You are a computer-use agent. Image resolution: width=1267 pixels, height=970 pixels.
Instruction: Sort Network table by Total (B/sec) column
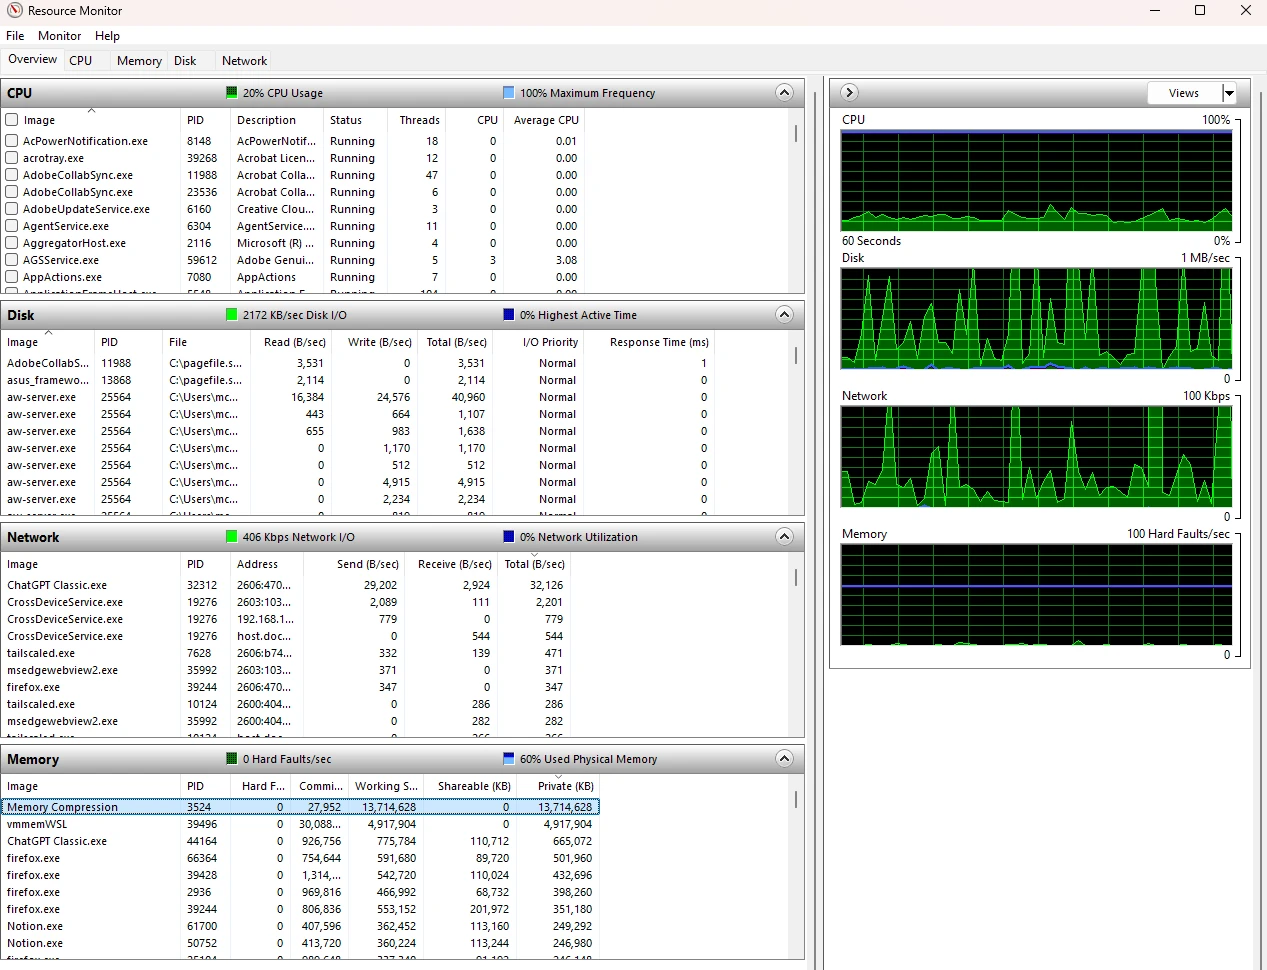(x=534, y=564)
